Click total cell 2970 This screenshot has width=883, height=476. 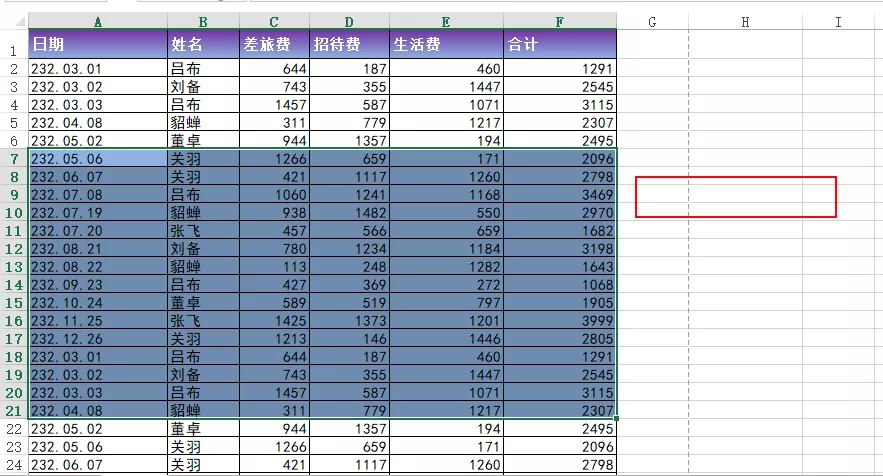(560, 213)
